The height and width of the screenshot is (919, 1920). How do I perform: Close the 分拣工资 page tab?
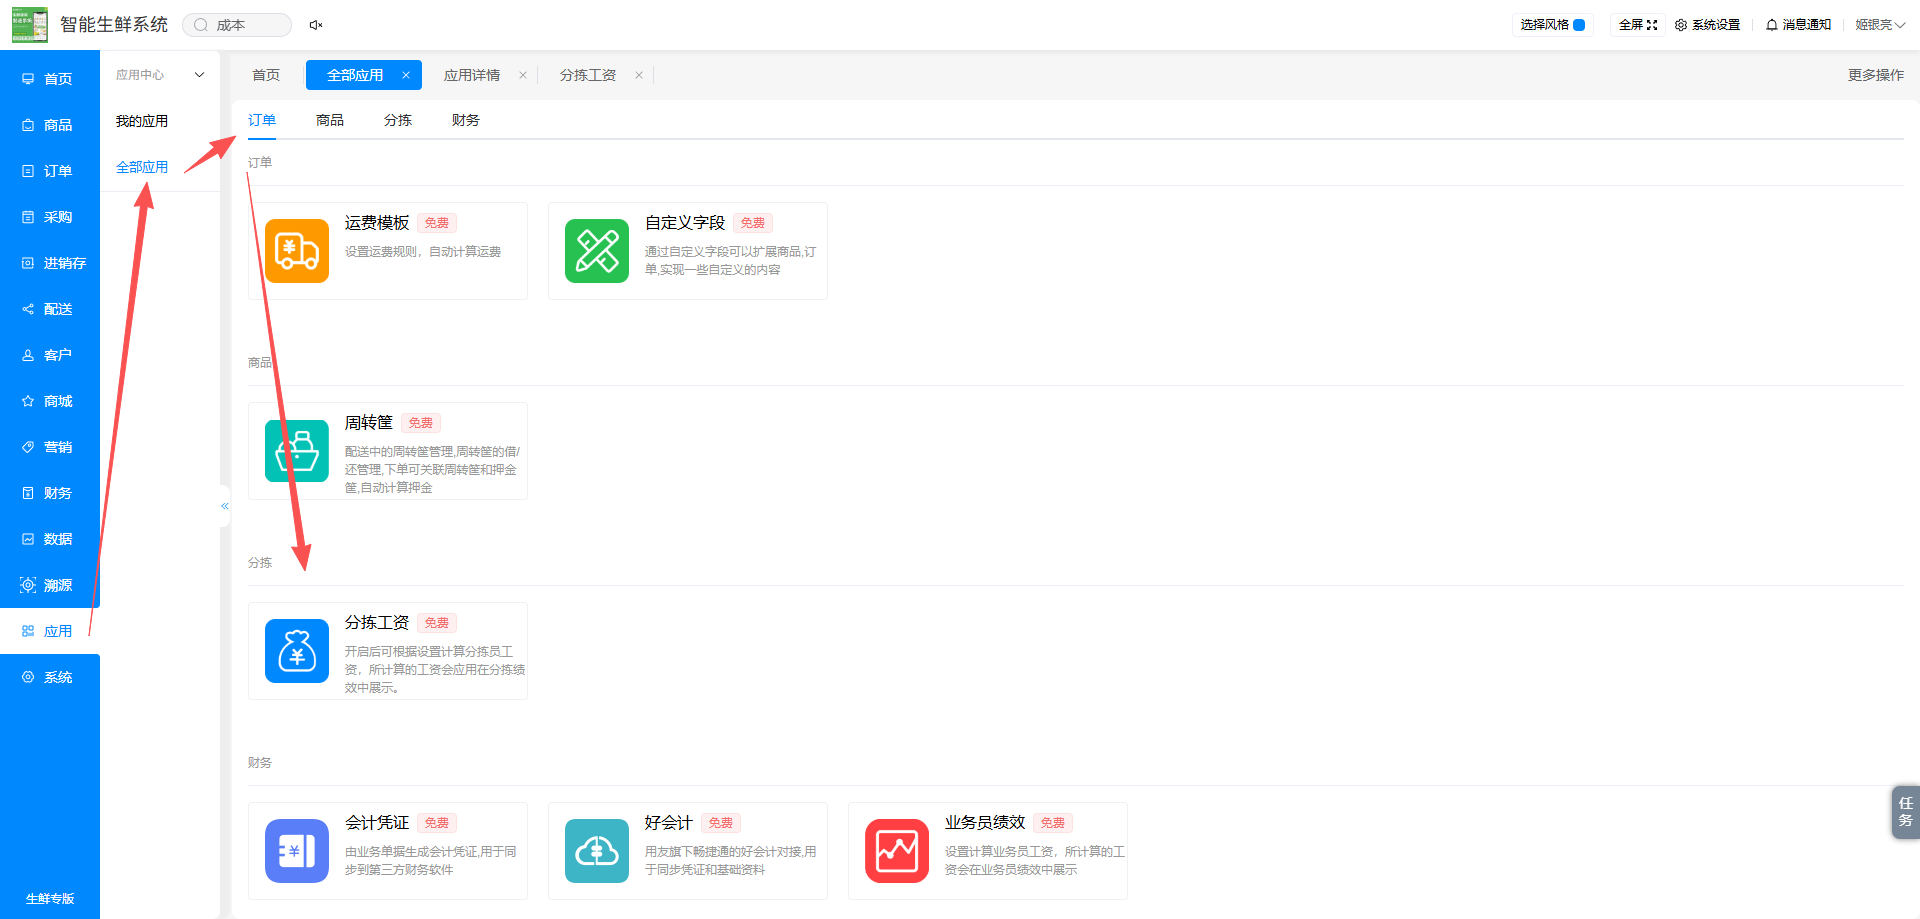coord(639,75)
